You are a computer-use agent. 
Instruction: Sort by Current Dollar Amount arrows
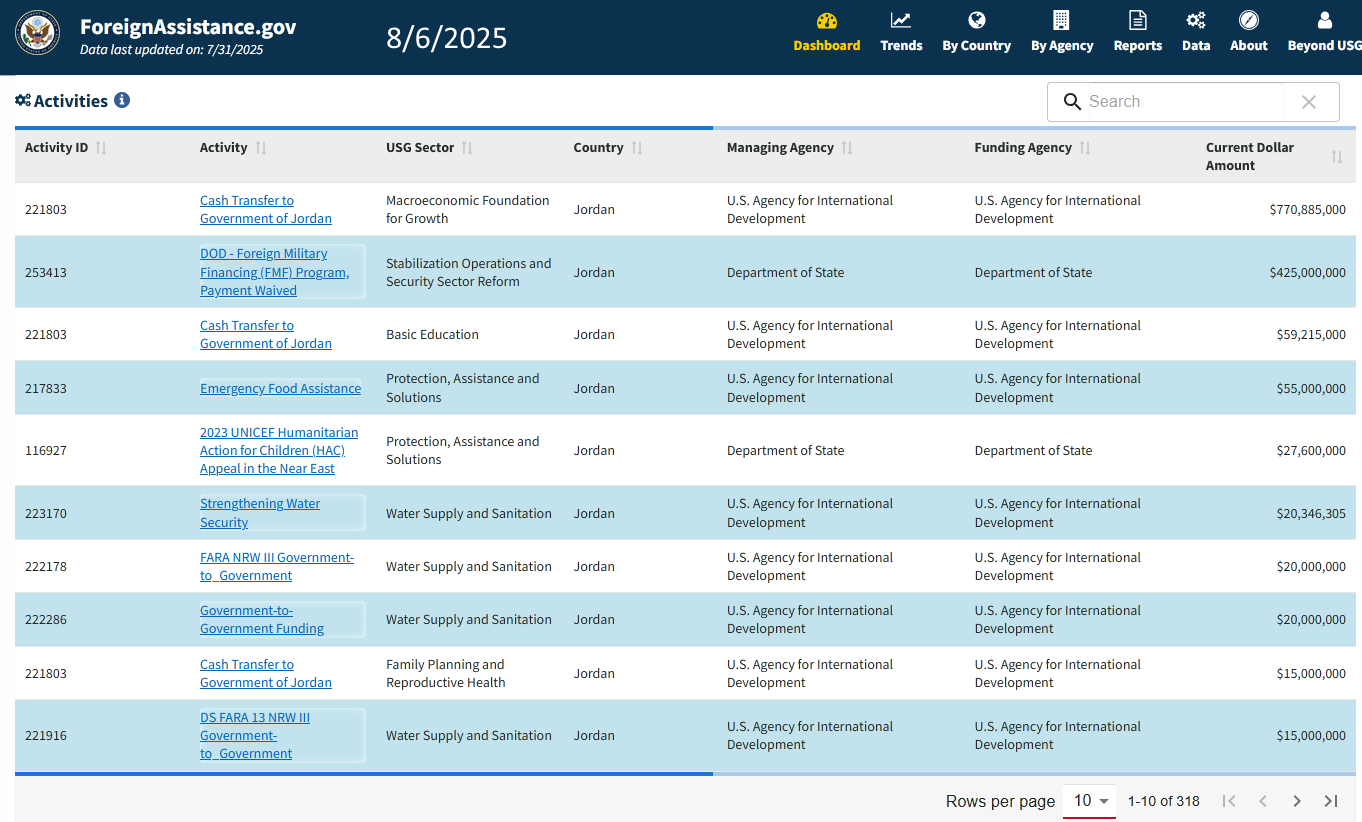1337,157
